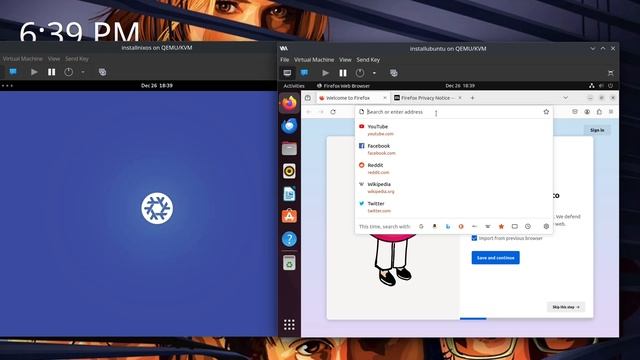Open the Save to Pocket icon in Firefox
This screenshot has height=360, width=640.
[x=575, y=112]
